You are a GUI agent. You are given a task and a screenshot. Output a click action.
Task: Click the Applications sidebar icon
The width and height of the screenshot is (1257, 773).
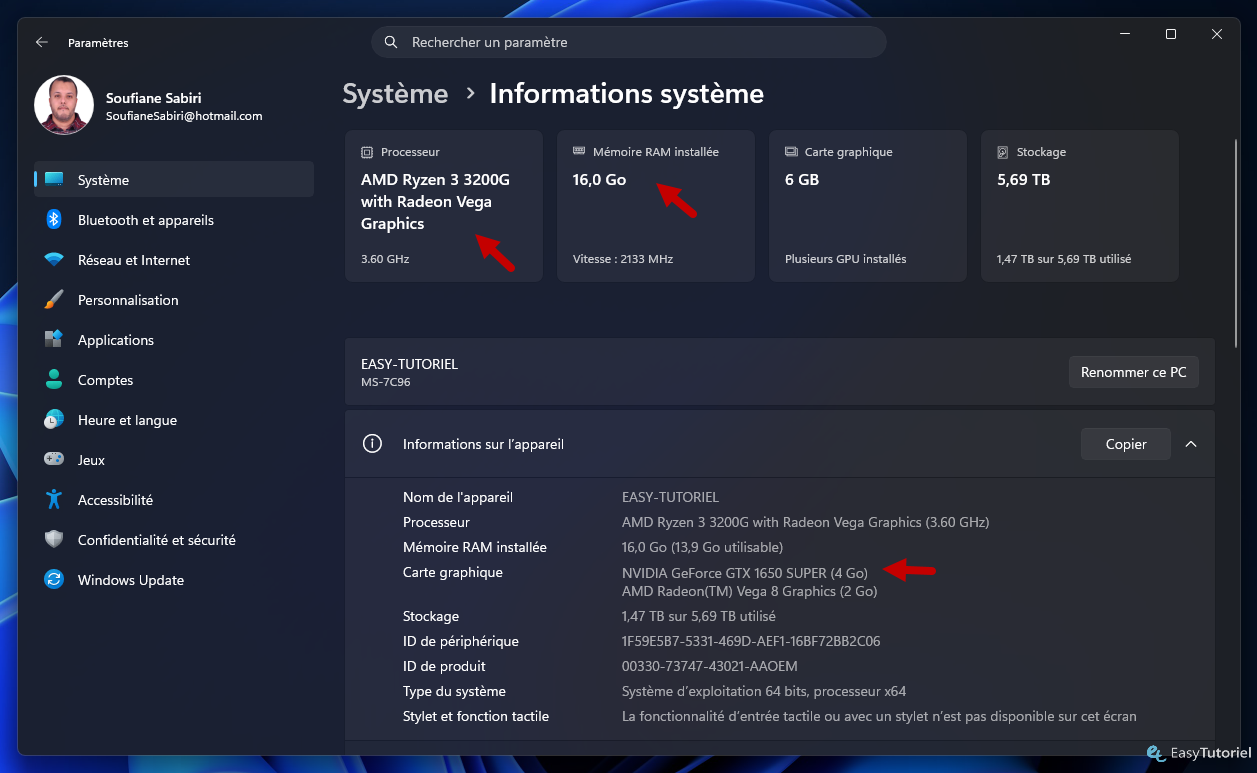[x=54, y=340]
